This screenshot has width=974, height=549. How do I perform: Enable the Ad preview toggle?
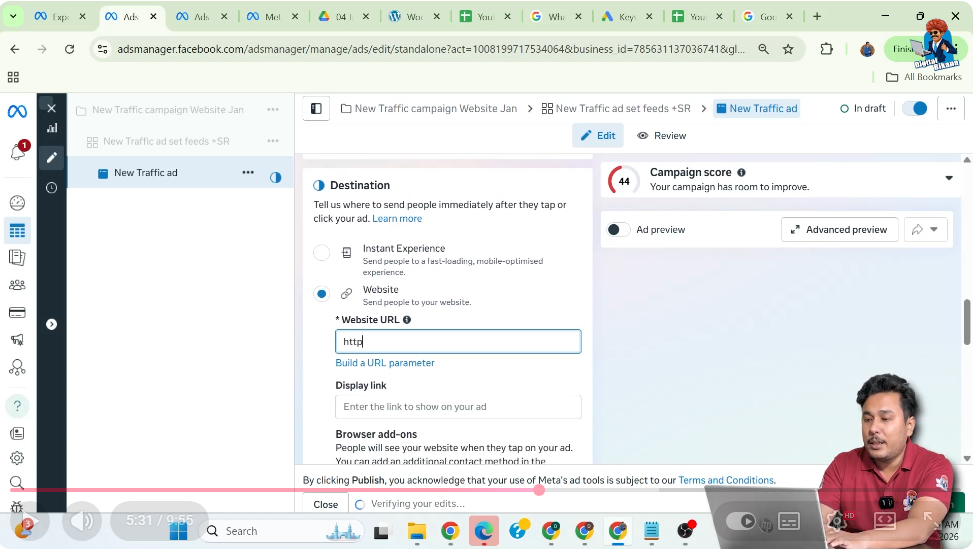(x=619, y=230)
